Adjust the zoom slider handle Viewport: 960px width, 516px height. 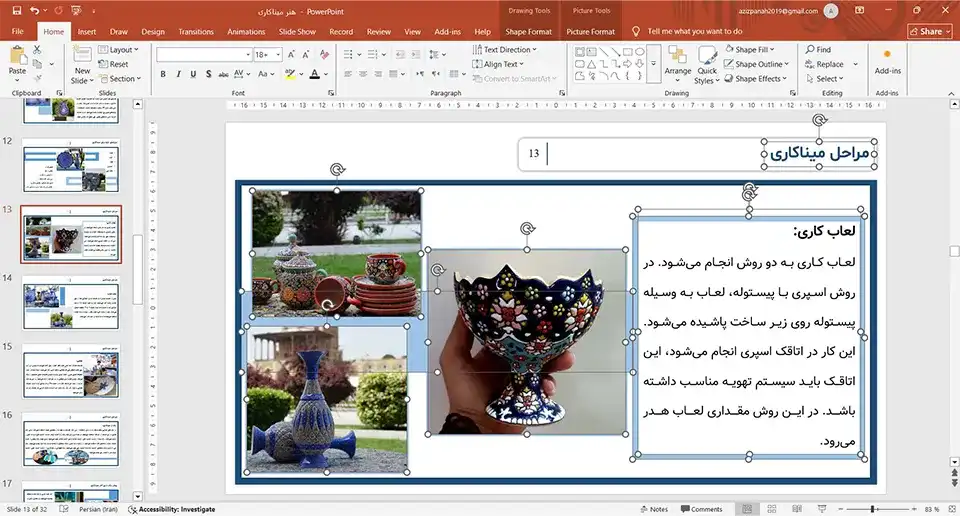872,509
